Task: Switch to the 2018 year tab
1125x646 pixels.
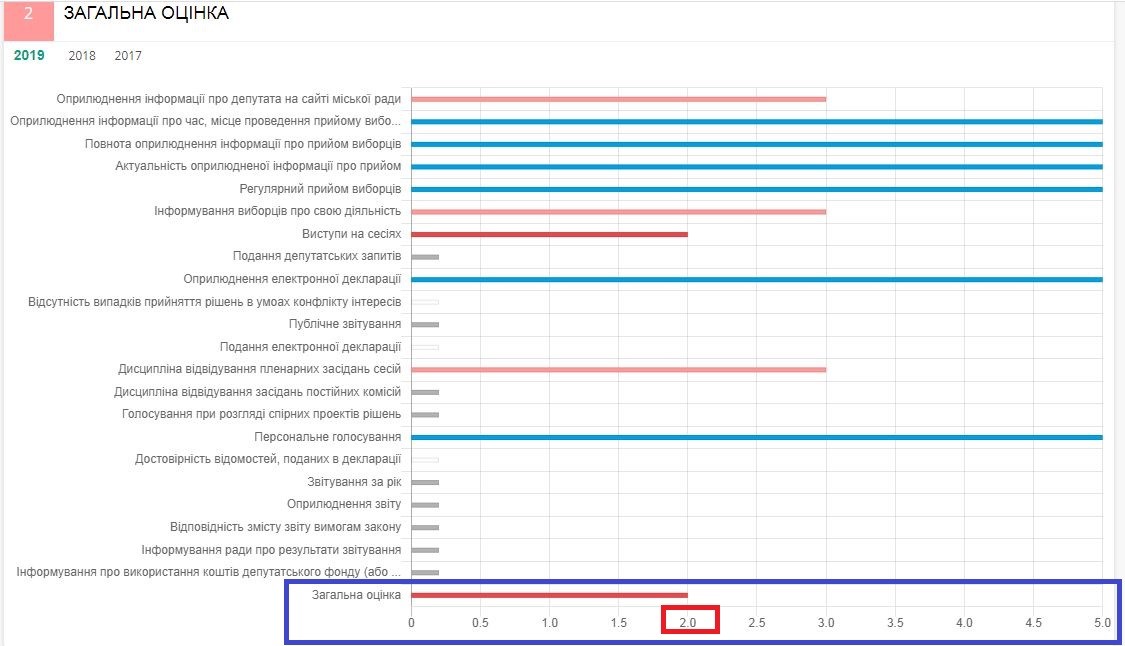Action: click(82, 56)
